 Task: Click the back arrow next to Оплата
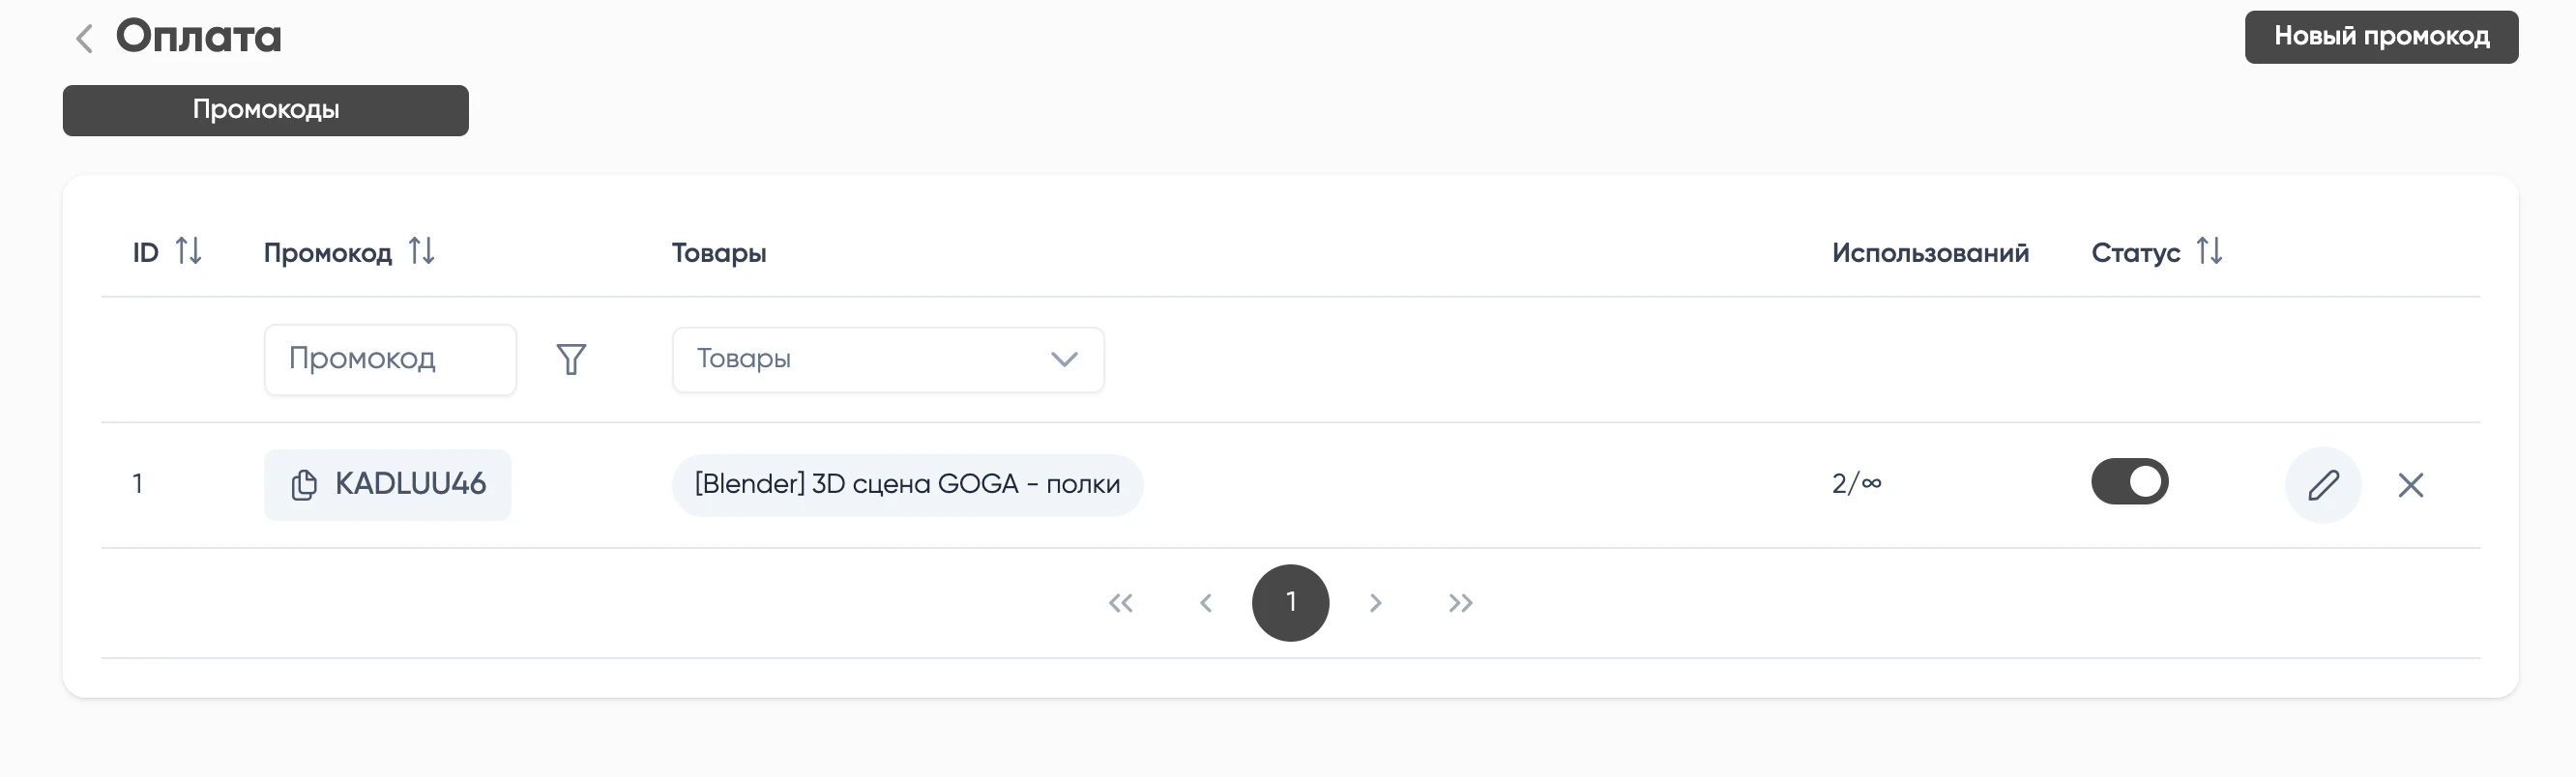coord(85,39)
